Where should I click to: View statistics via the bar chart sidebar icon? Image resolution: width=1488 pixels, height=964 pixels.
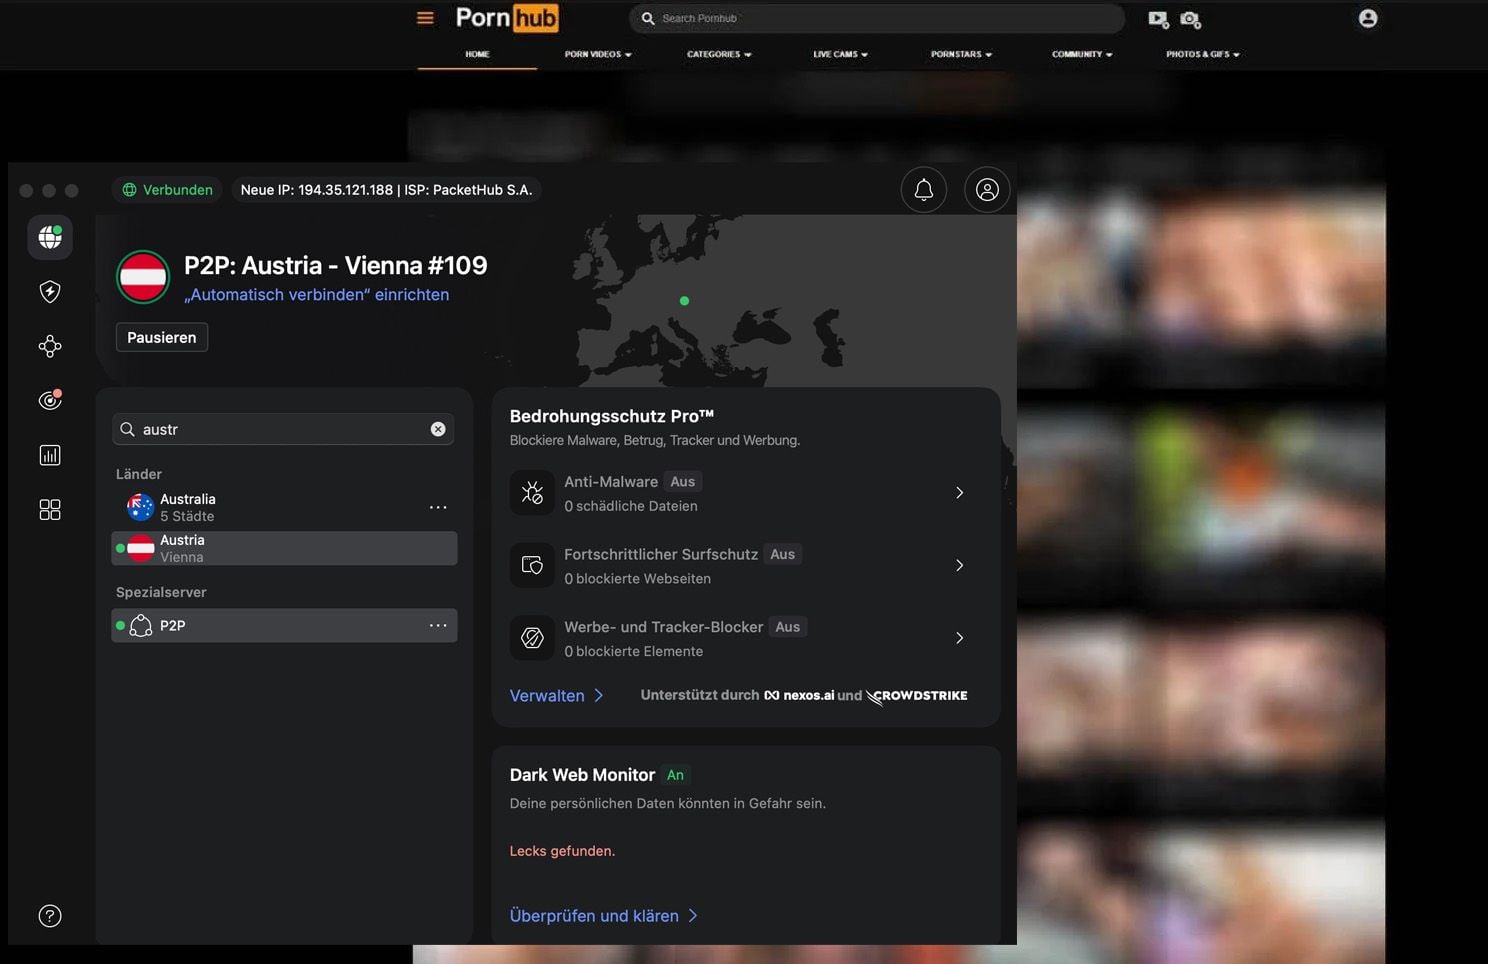(50, 455)
